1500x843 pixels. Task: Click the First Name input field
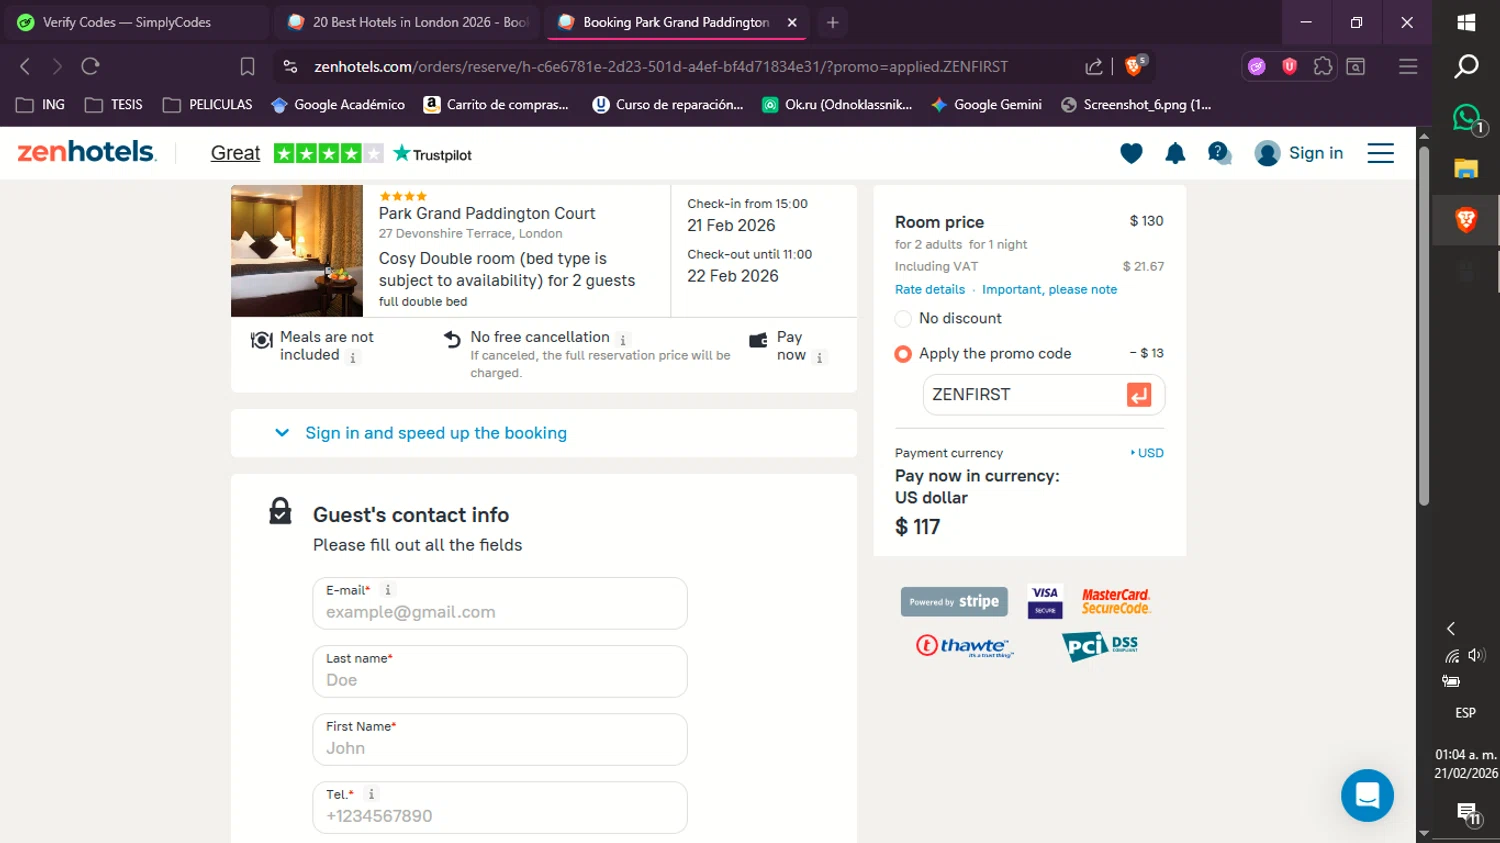coord(500,739)
